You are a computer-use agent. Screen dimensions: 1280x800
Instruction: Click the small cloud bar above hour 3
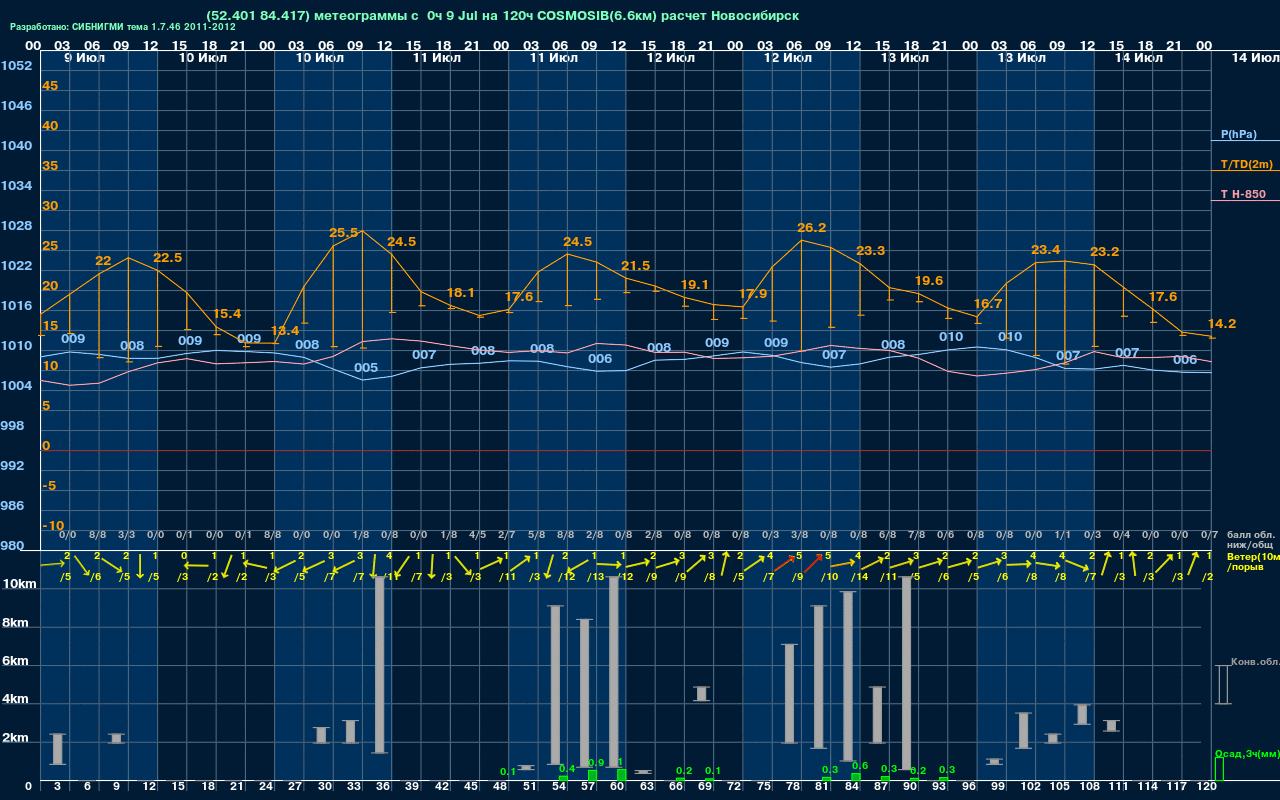57,749
